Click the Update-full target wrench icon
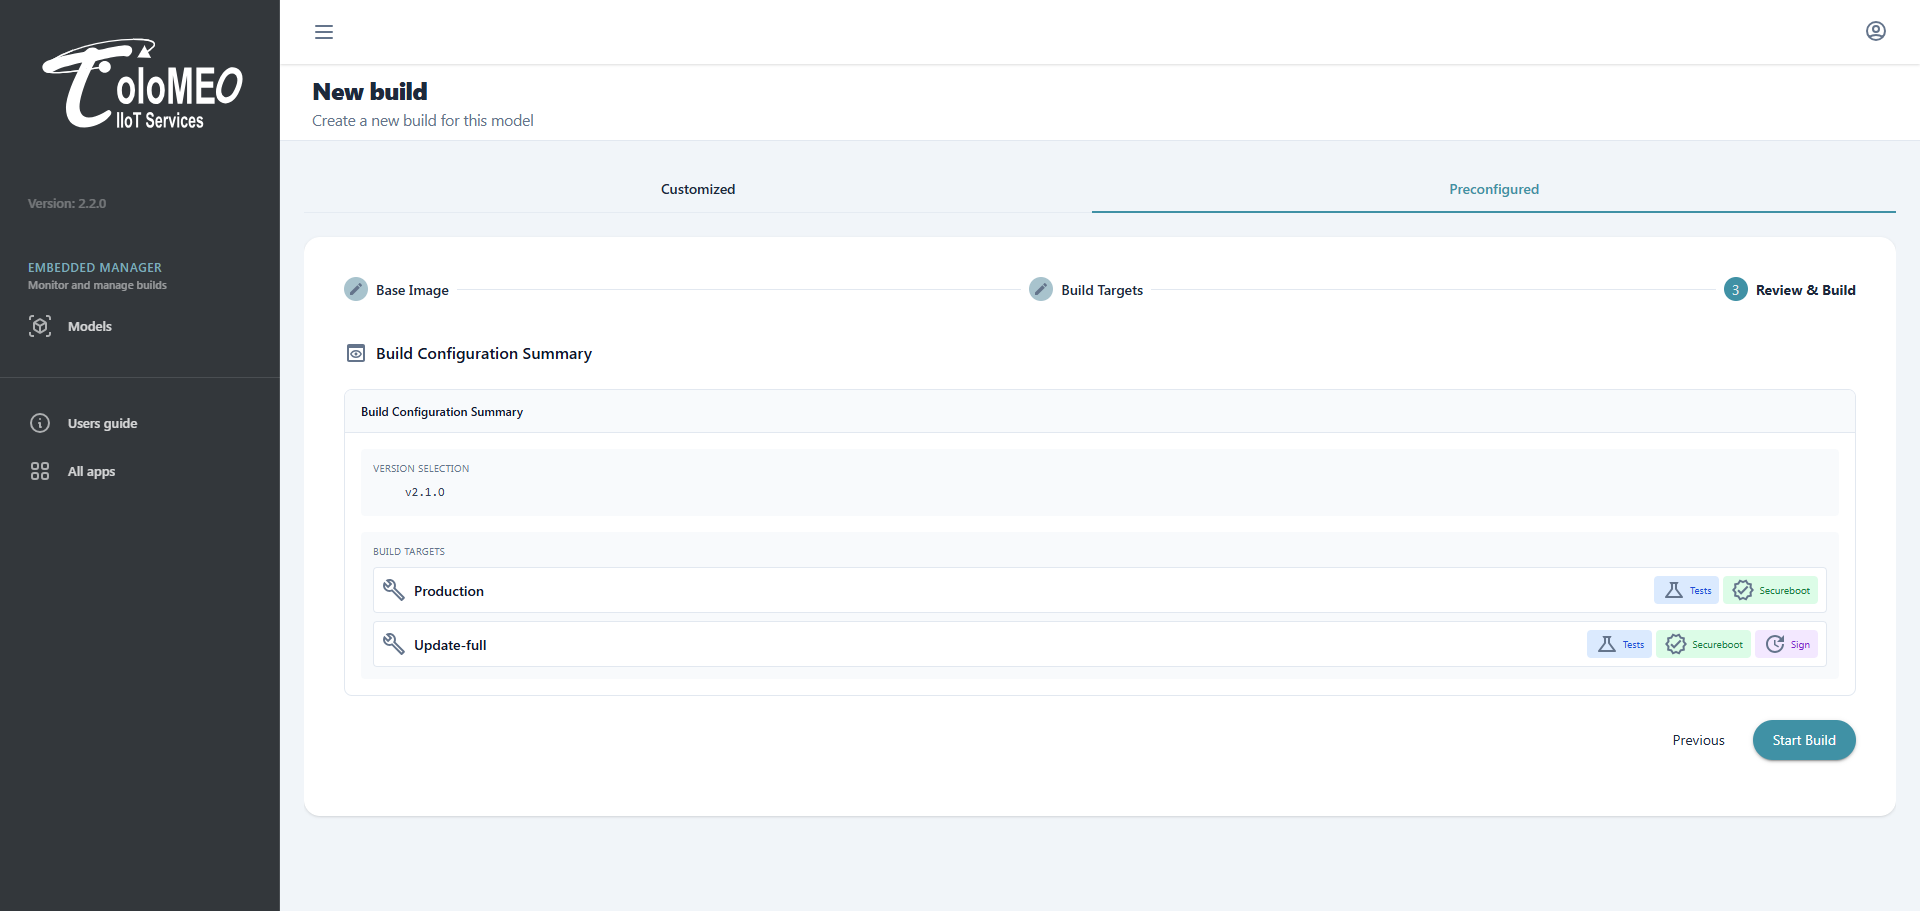 [394, 644]
